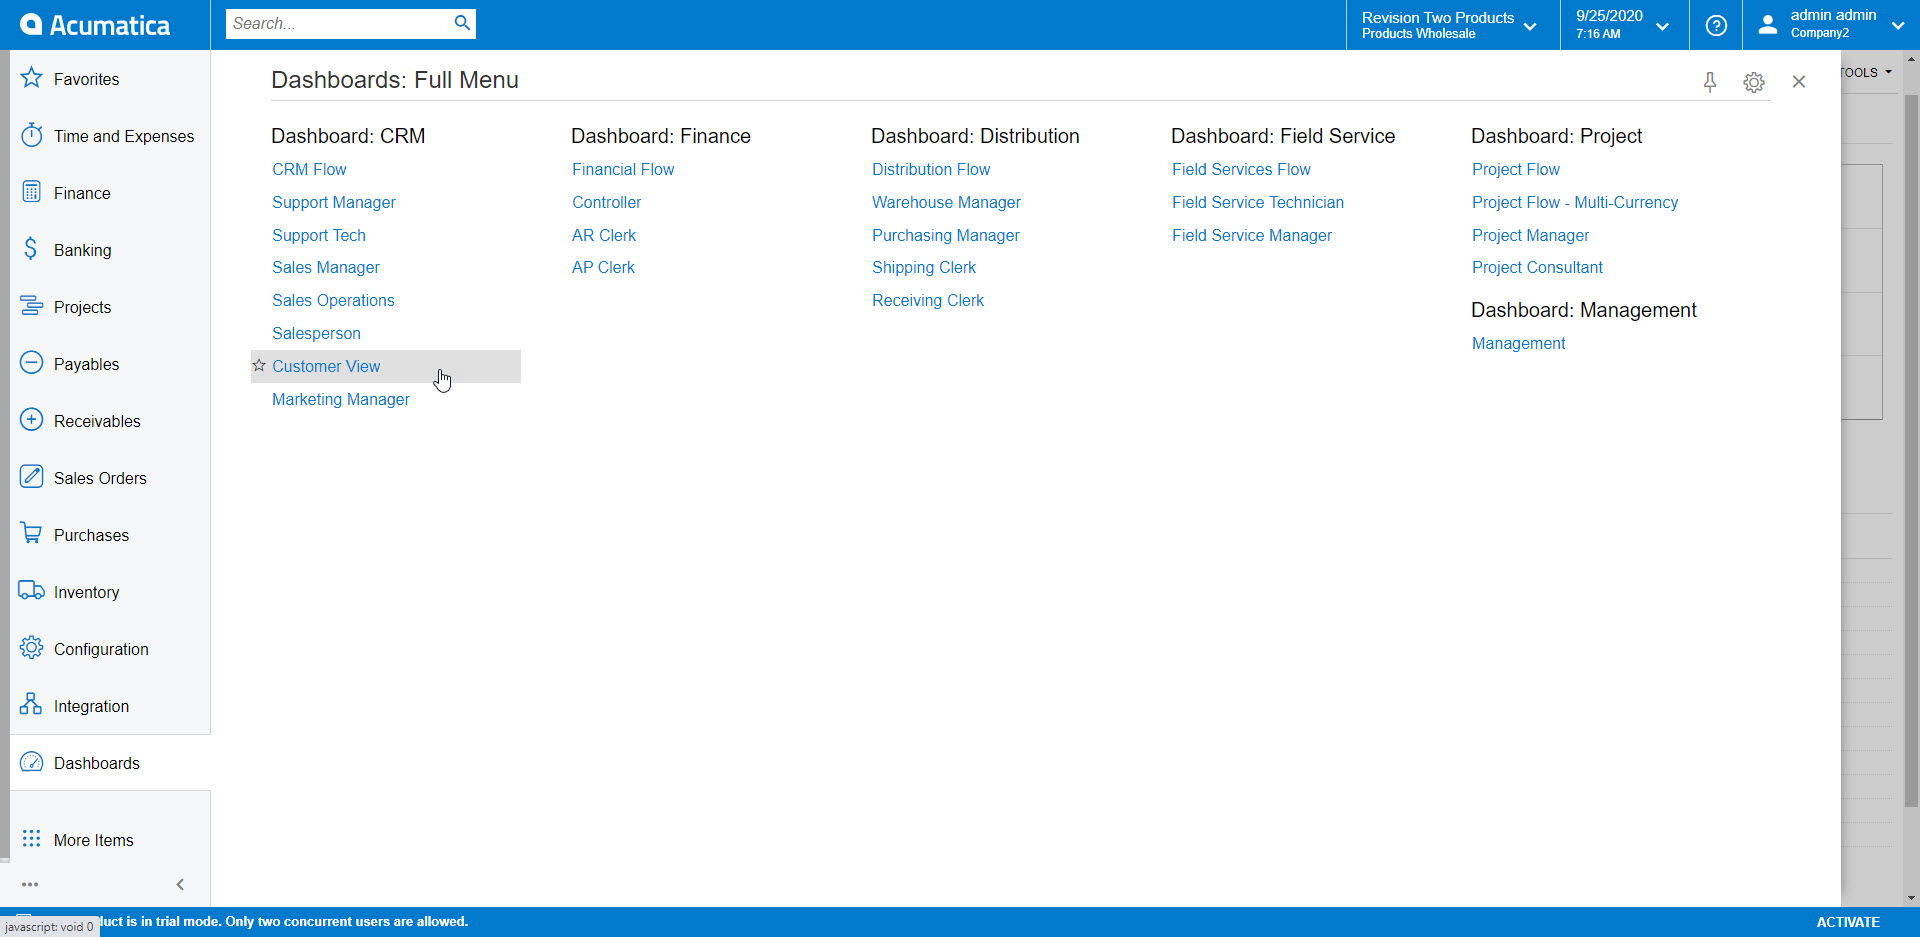Open the CRM Flow dashboard
This screenshot has height=937, width=1920.
click(309, 169)
